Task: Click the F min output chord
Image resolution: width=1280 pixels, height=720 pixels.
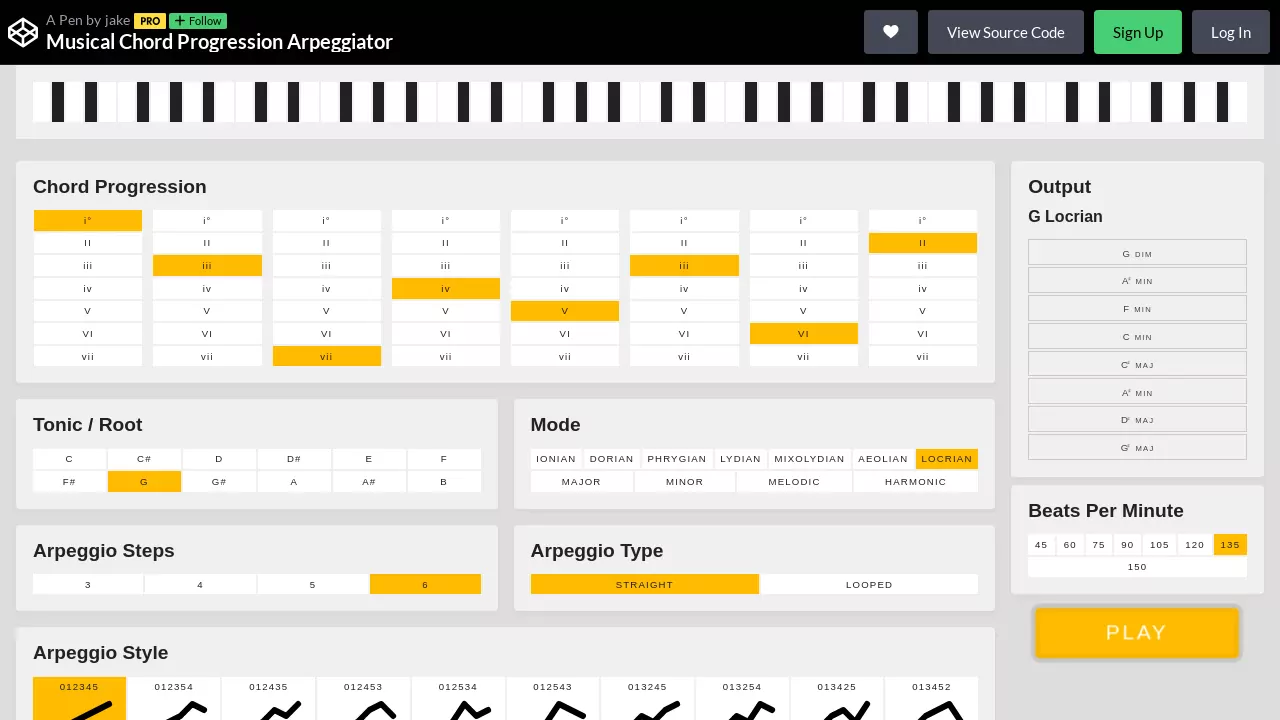Action: (1137, 309)
